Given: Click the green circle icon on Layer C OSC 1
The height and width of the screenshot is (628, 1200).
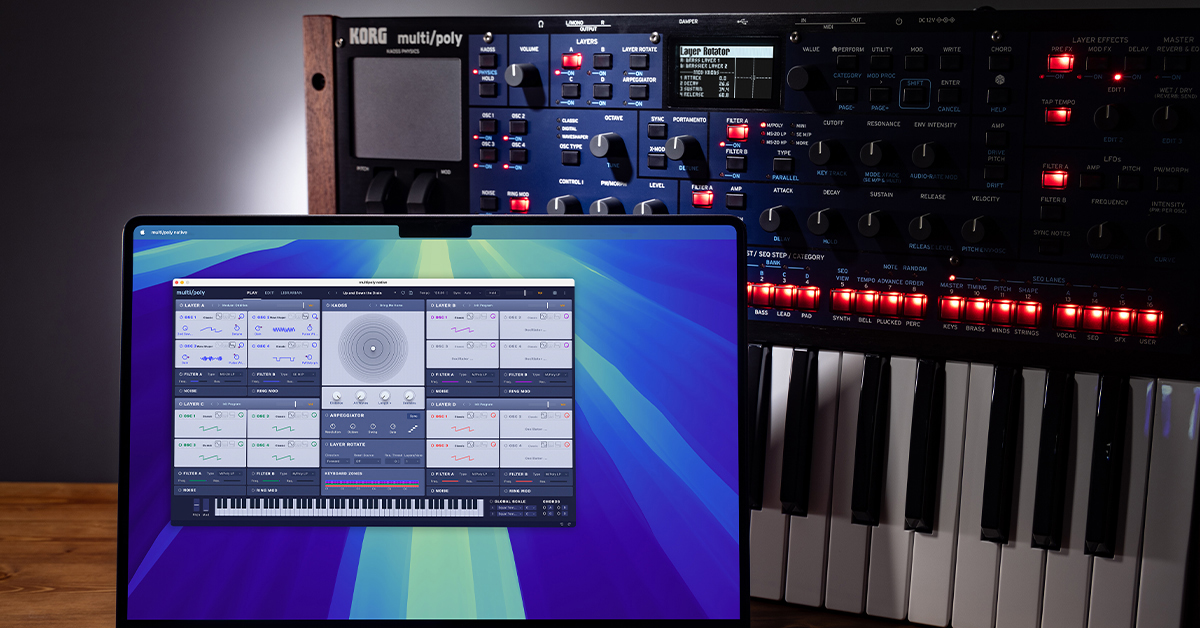Looking at the screenshot, I should point(242,415).
